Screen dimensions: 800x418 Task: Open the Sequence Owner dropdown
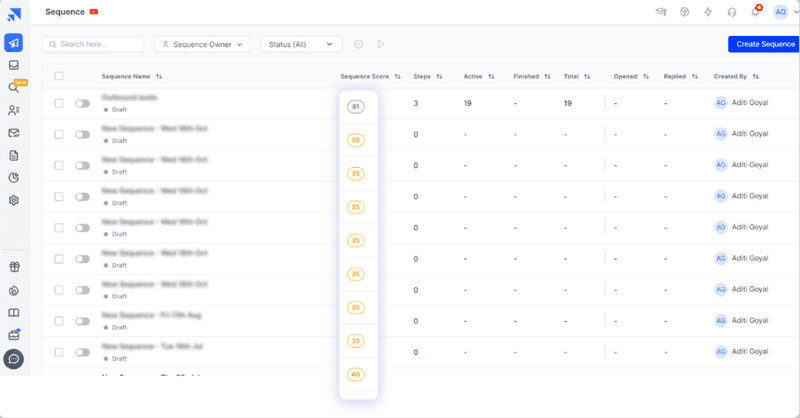point(203,44)
